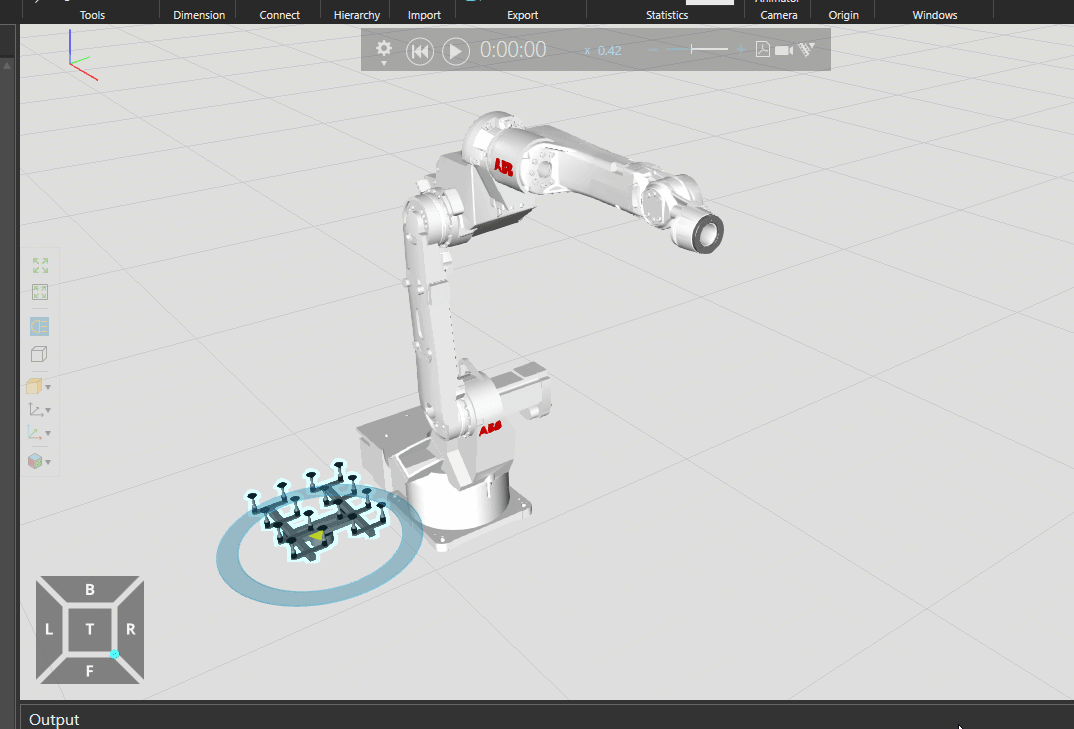Open the Tools ribbon group
This screenshot has height=729, width=1074.
click(92, 15)
